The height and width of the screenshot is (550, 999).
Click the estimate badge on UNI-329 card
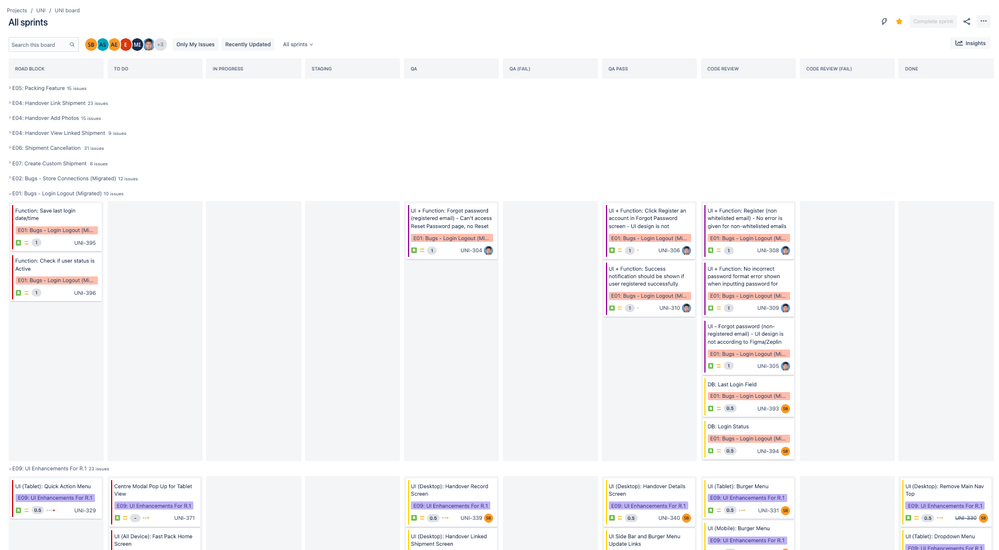pos(38,510)
